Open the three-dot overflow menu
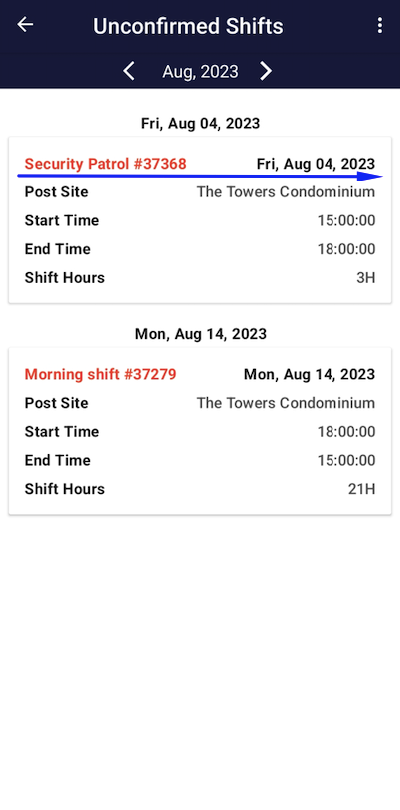 [380, 25]
